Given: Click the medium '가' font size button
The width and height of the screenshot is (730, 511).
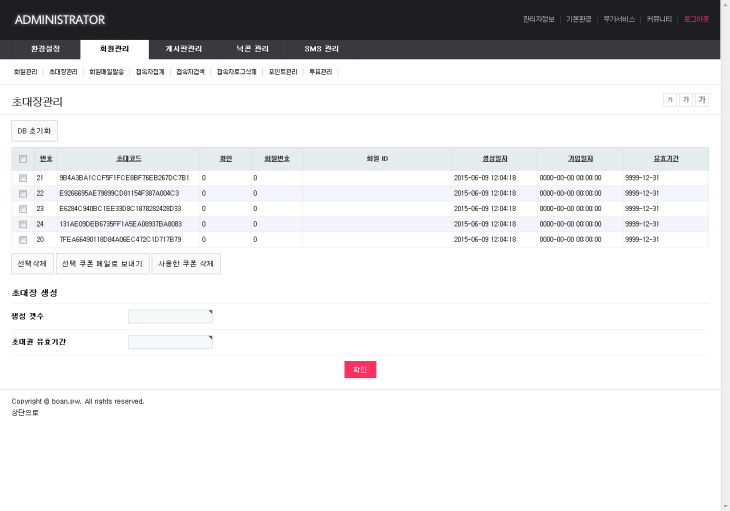Looking at the screenshot, I should click(x=686, y=100).
